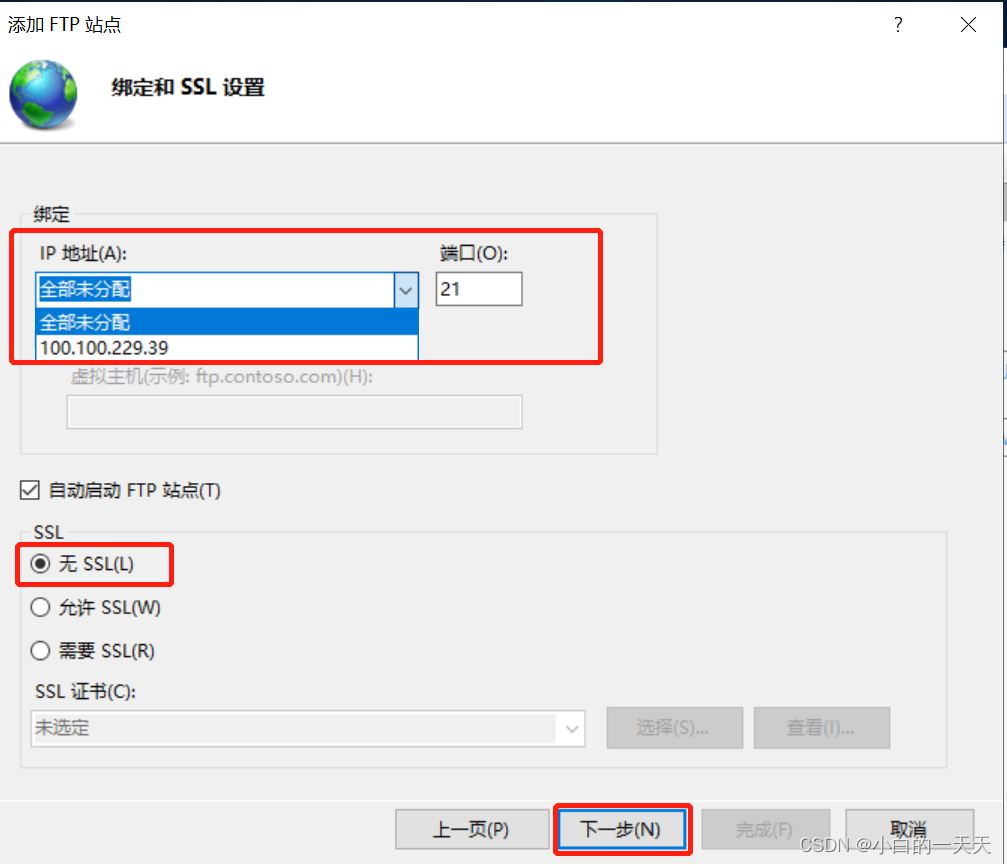Choose 100.100.229.39 from the IP list
The width and height of the screenshot is (1007, 864).
pyautogui.click(x=227, y=348)
